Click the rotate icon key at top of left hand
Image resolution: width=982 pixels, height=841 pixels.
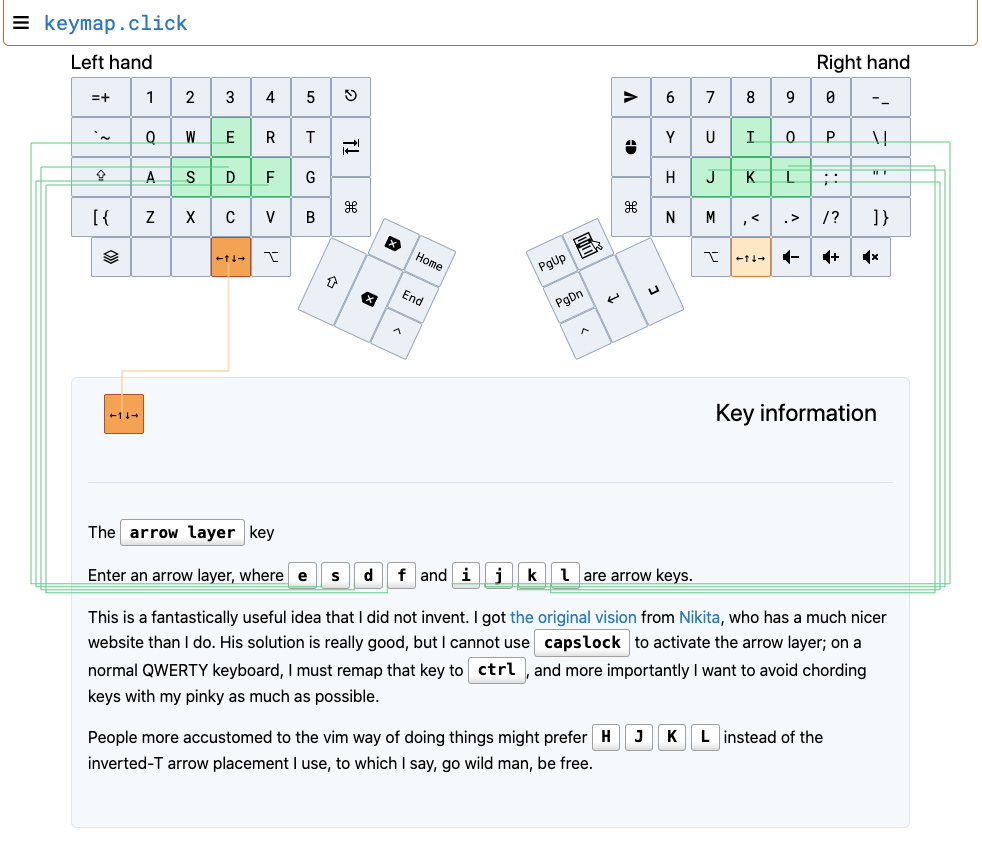[350, 97]
